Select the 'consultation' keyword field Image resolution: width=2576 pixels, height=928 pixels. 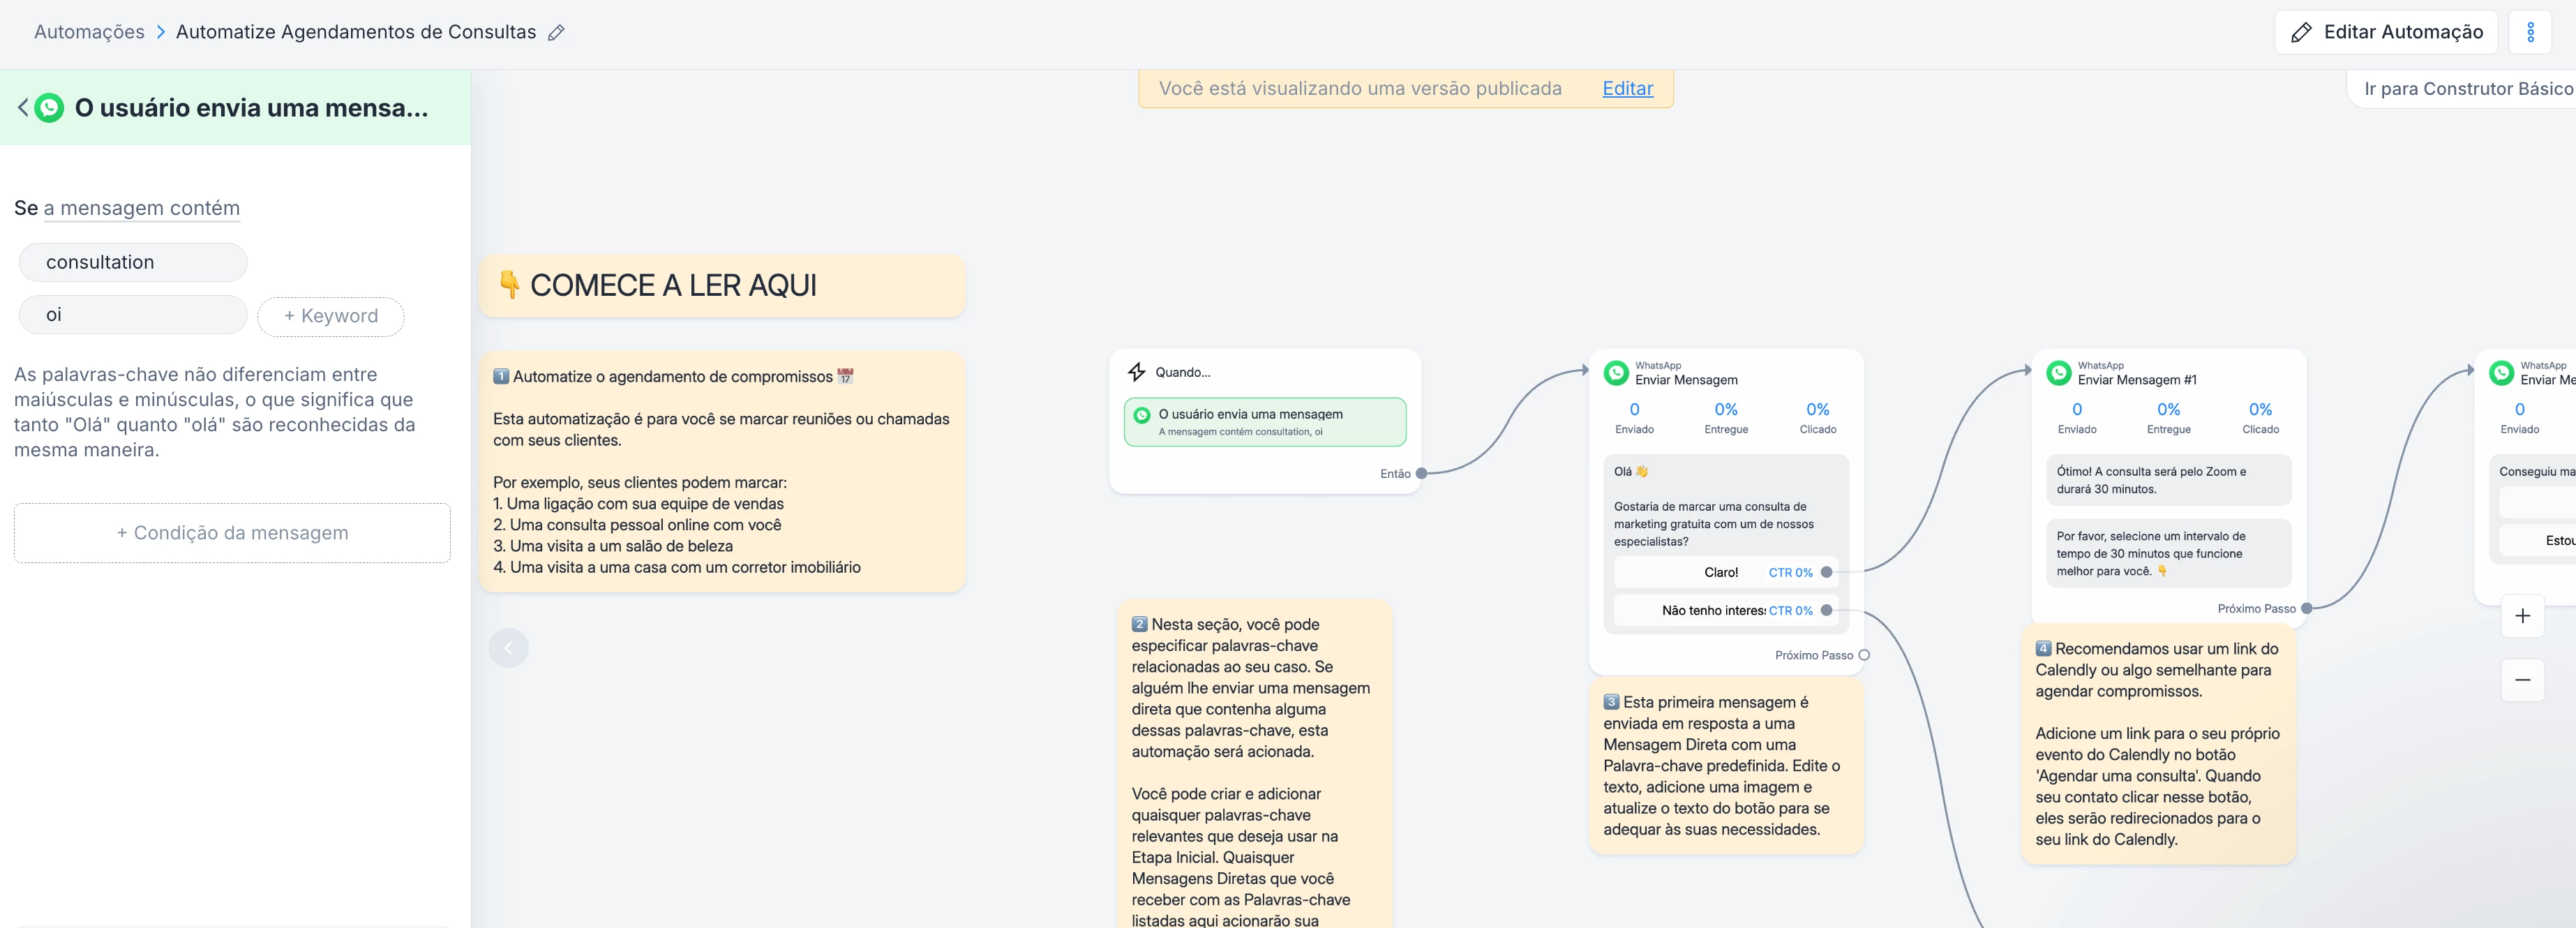click(x=133, y=262)
